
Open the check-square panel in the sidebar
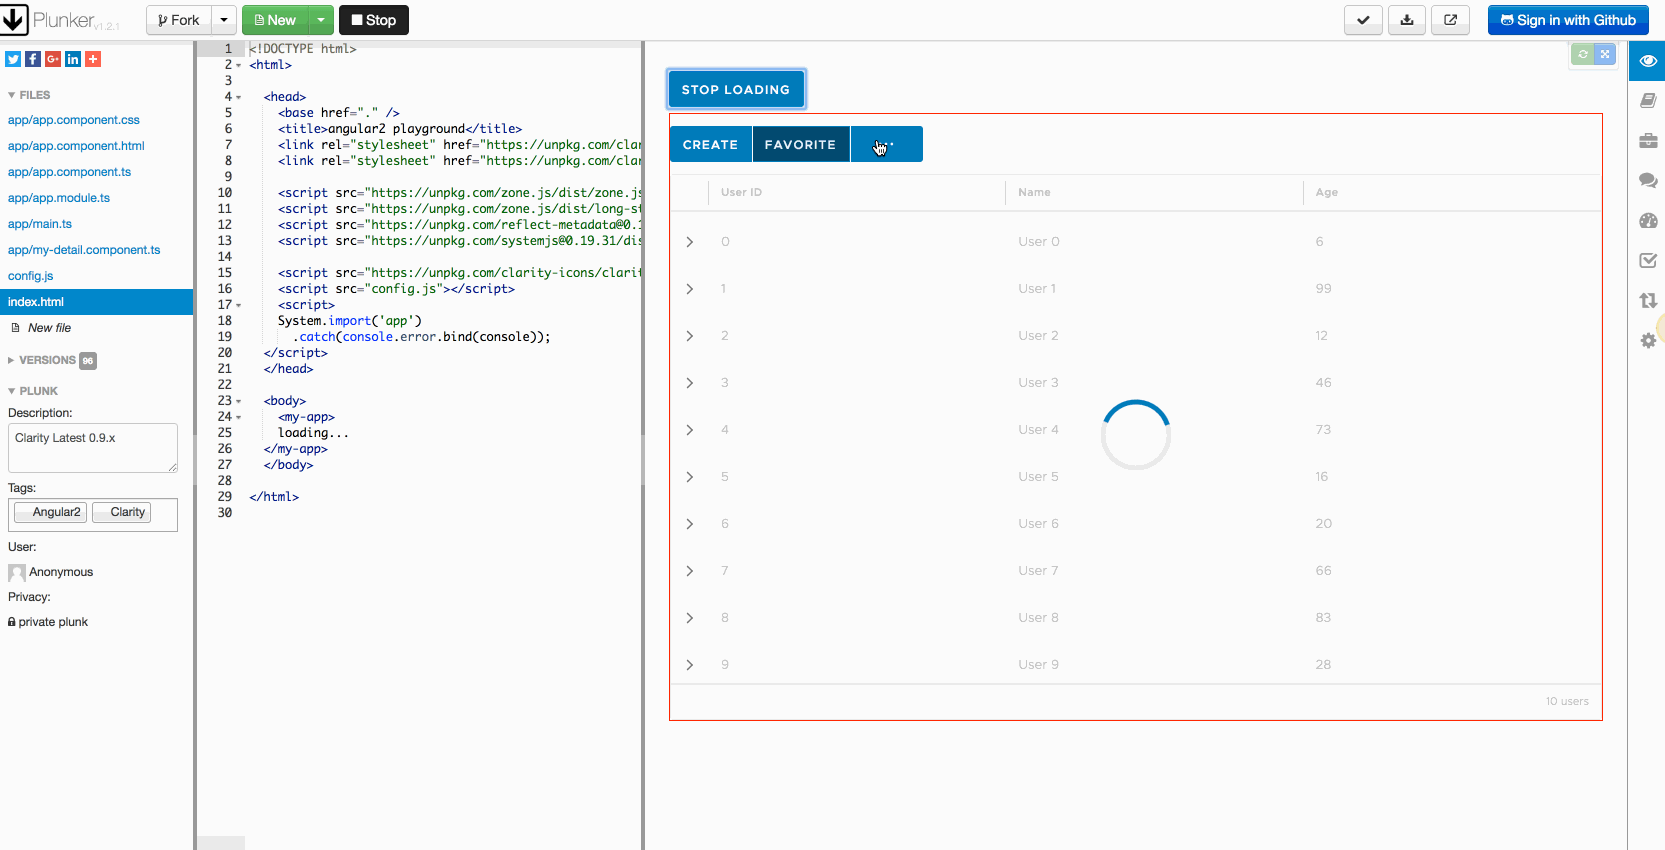click(1648, 260)
